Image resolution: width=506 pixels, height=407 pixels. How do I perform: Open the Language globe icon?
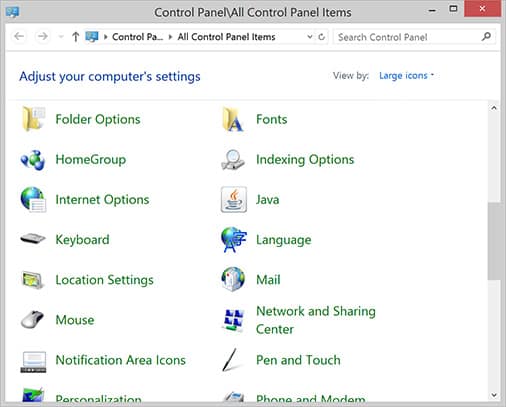pyautogui.click(x=234, y=239)
